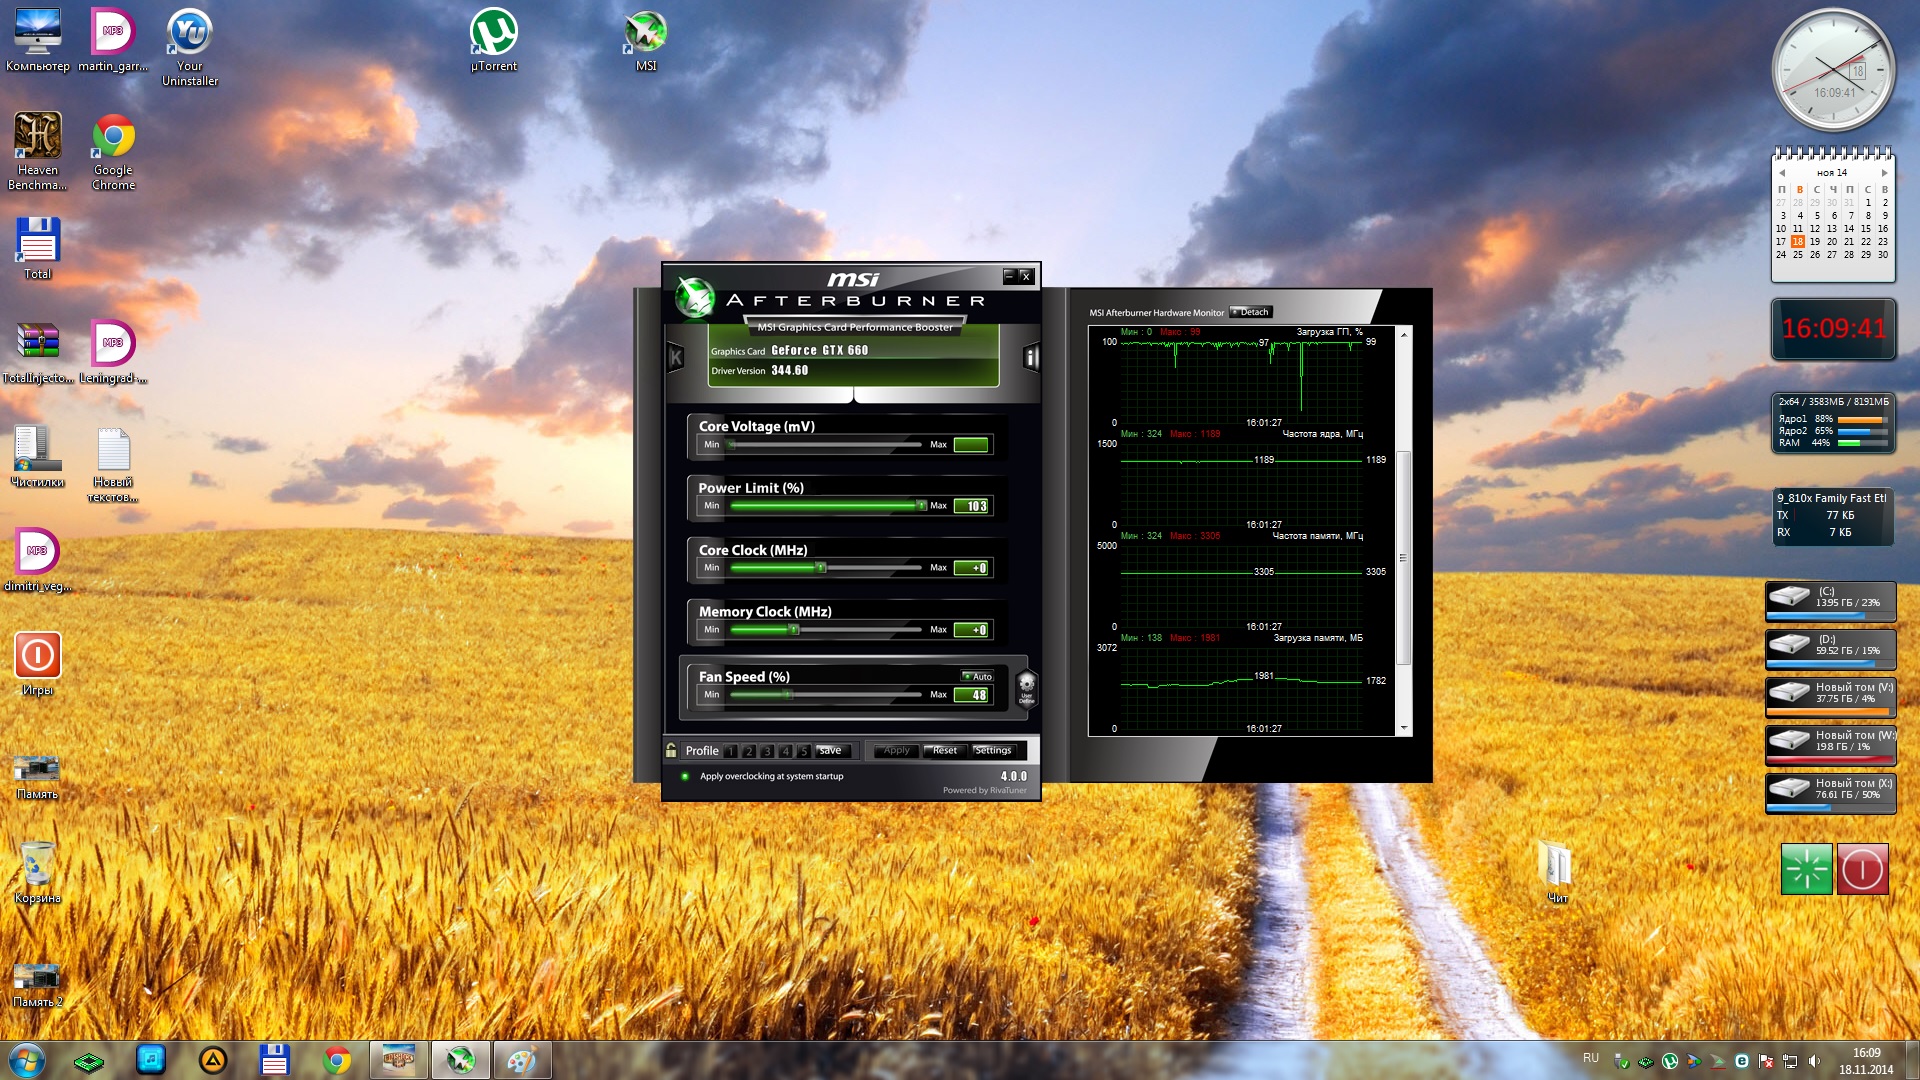Click the Kombustor K button
Viewport: 1920px width, 1080px height.
(x=676, y=357)
